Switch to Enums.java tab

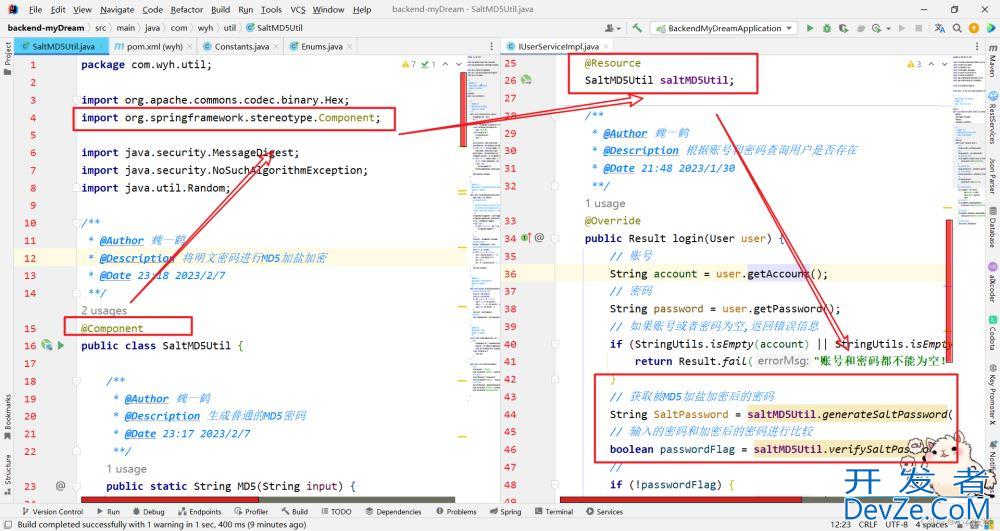[321, 47]
